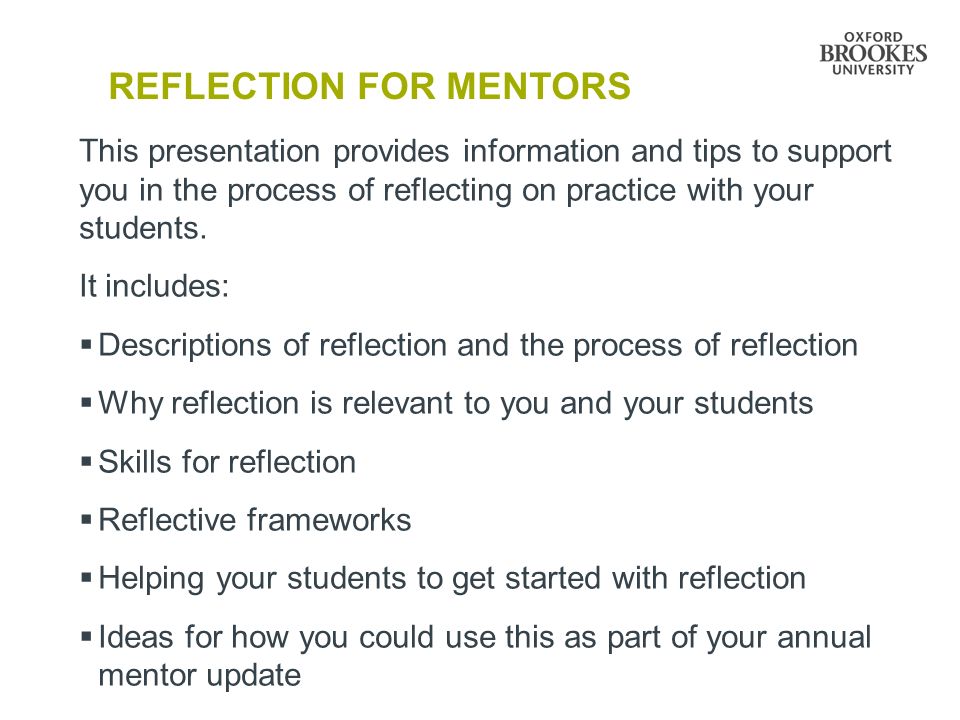This screenshot has height=720, width=960.
Task: Click the bullet before 'Why reflection is relevant'
Action: [86, 403]
